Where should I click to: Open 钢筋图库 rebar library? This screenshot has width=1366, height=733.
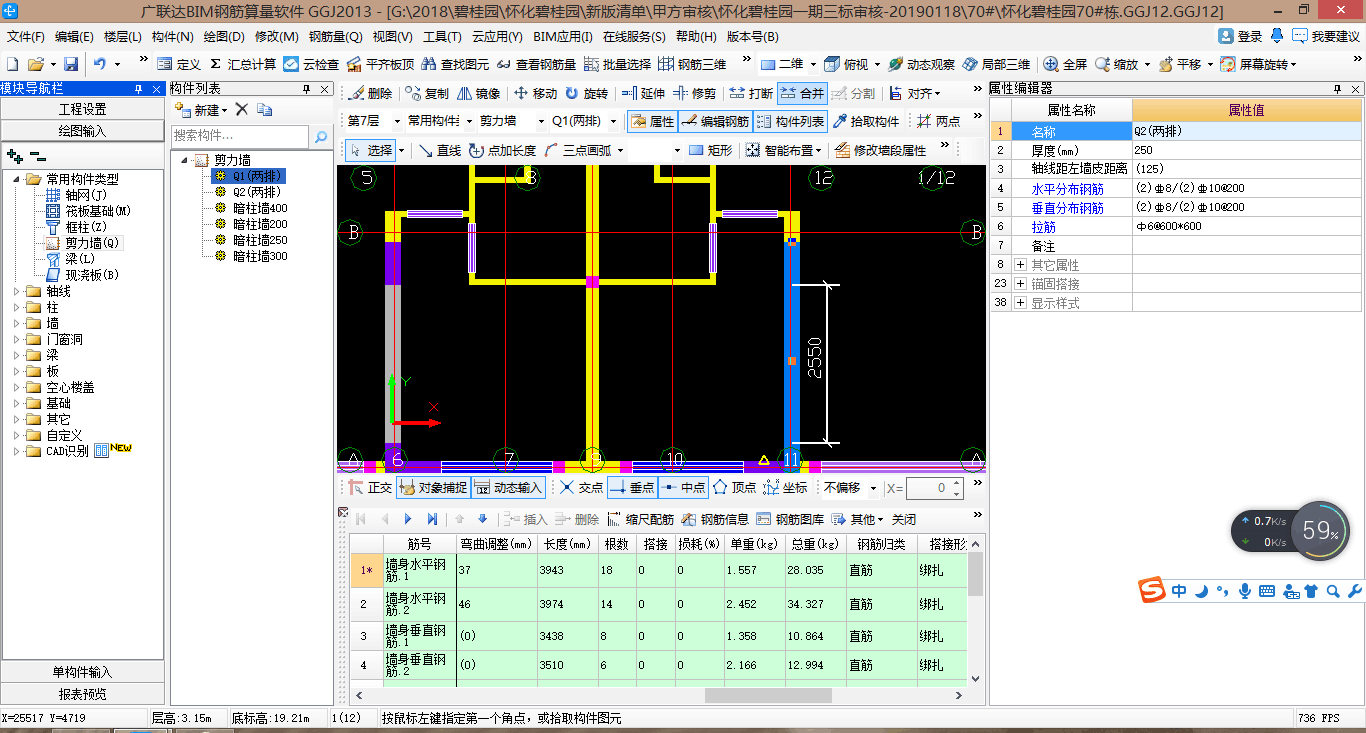tap(790, 520)
